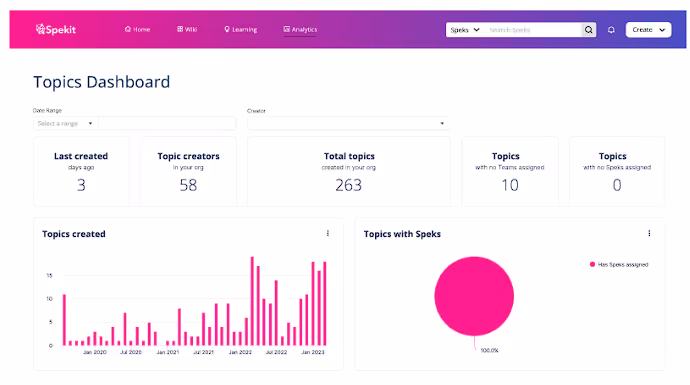Click the Jan 2020 axis label
The height and width of the screenshot is (385, 690).
(x=95, y=352)
